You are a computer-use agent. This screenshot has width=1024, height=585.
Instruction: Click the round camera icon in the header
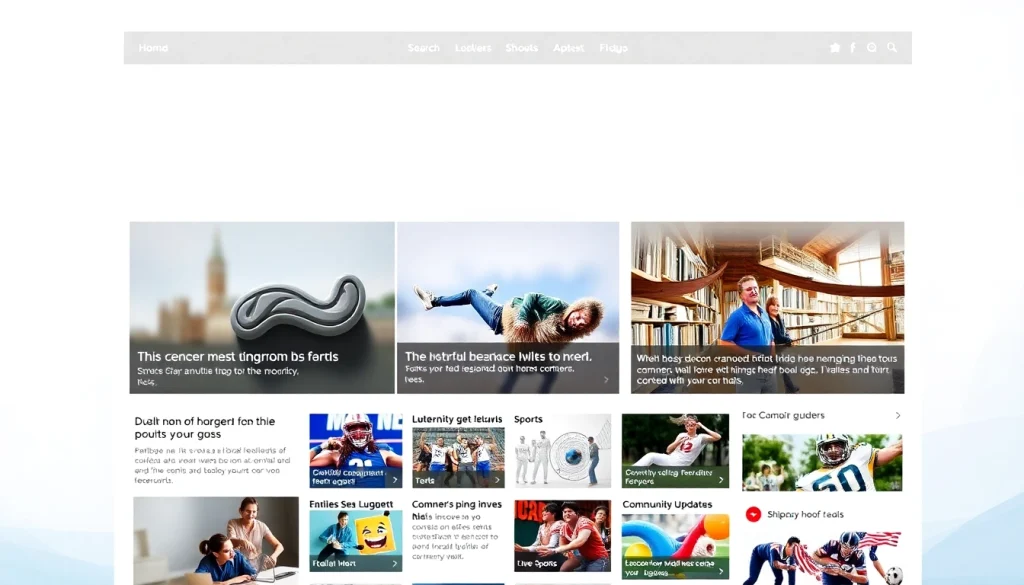pos(872,47)
